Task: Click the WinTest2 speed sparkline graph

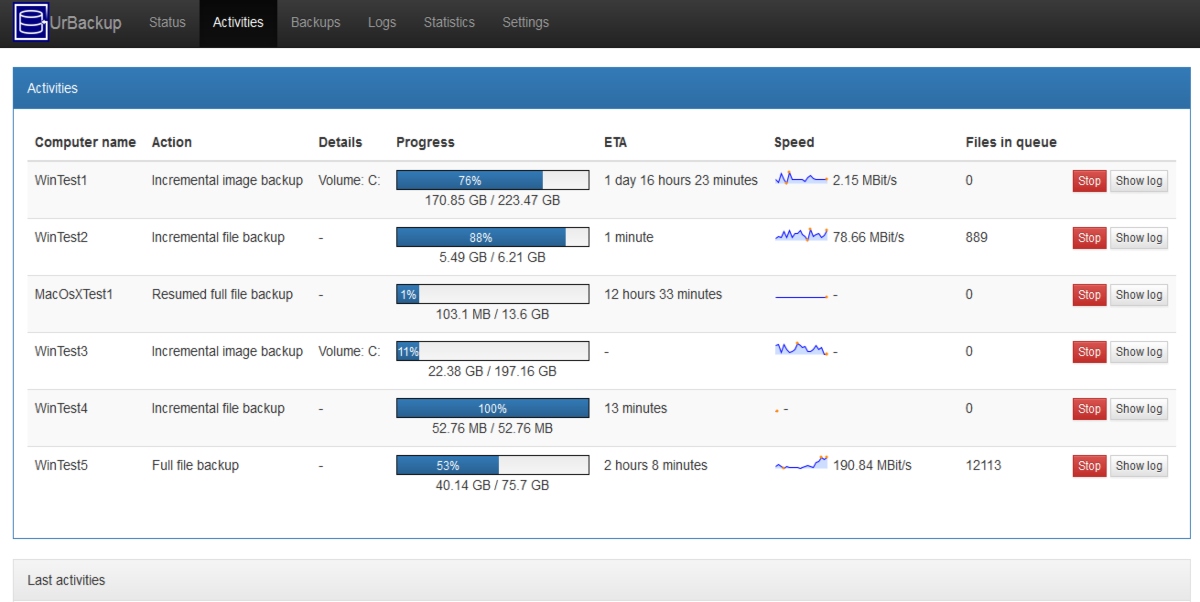Action: point(801,236)
